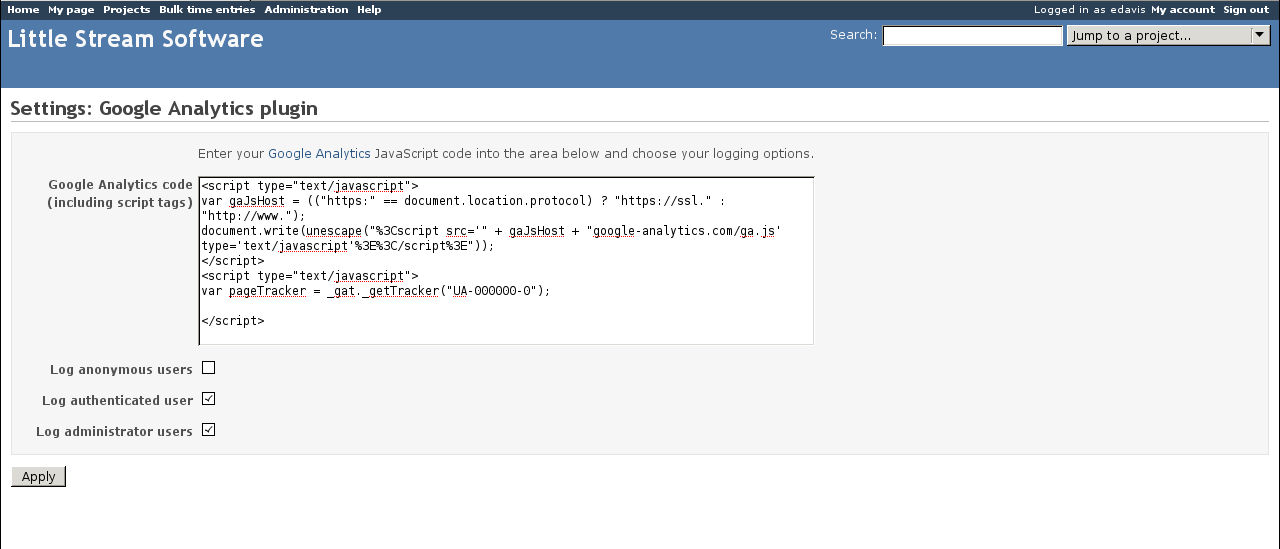Screen dimensions: 1280x549
Task: Focus the Google Analytics code textarea
Action: point(506,261)
